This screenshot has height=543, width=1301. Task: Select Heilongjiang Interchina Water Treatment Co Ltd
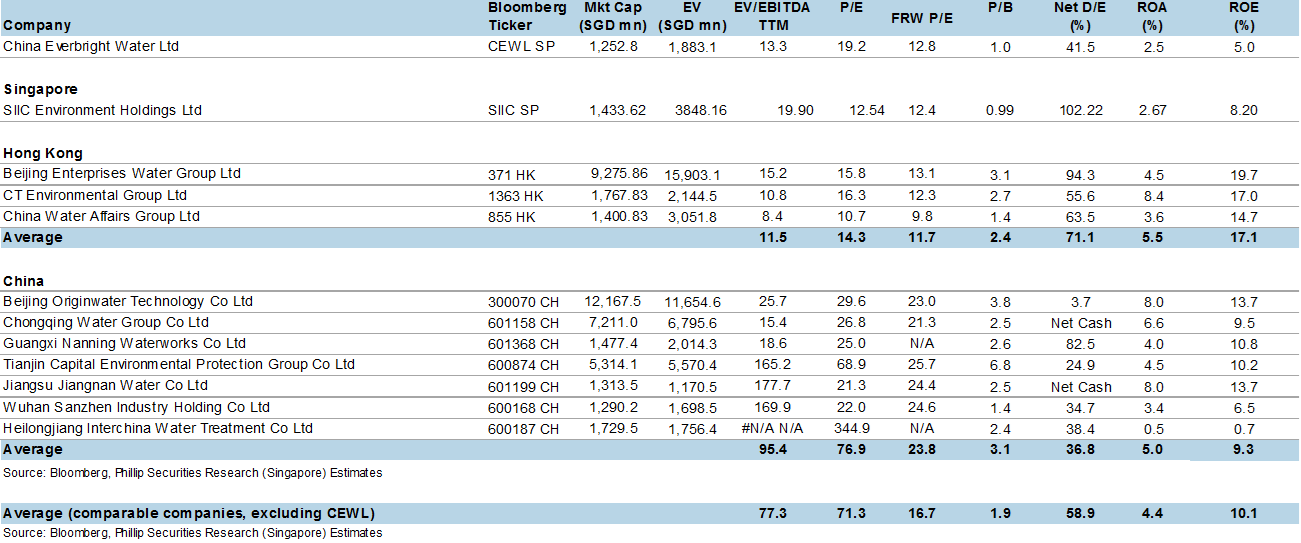point(158,428)
